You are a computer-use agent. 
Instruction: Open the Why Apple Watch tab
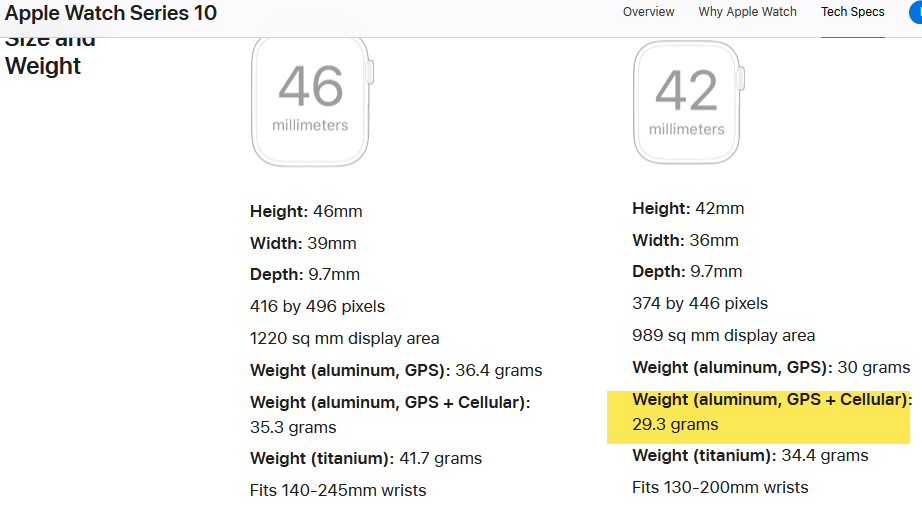click(747, 12)
